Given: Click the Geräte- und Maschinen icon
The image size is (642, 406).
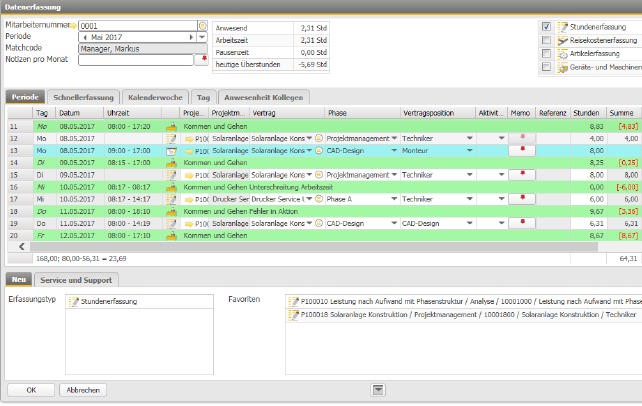Looking at the screenshot, I should coord(563,68).
